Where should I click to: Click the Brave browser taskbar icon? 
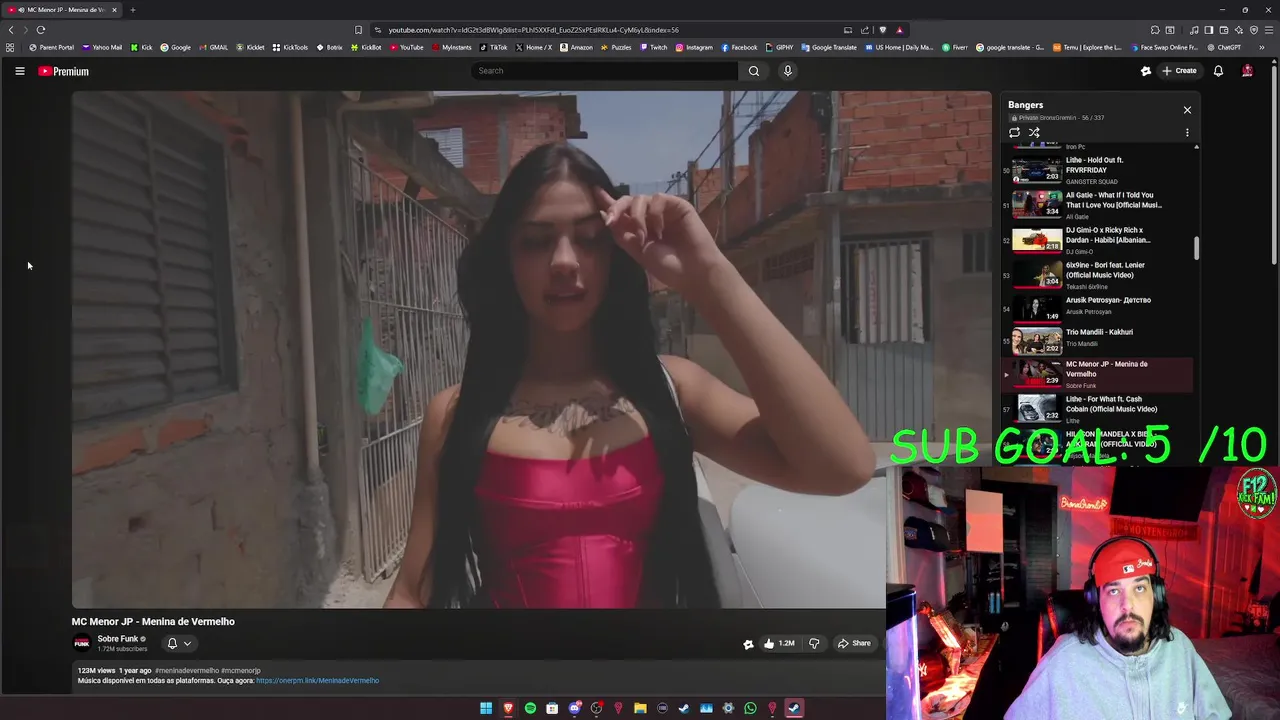tap(508, 708)
